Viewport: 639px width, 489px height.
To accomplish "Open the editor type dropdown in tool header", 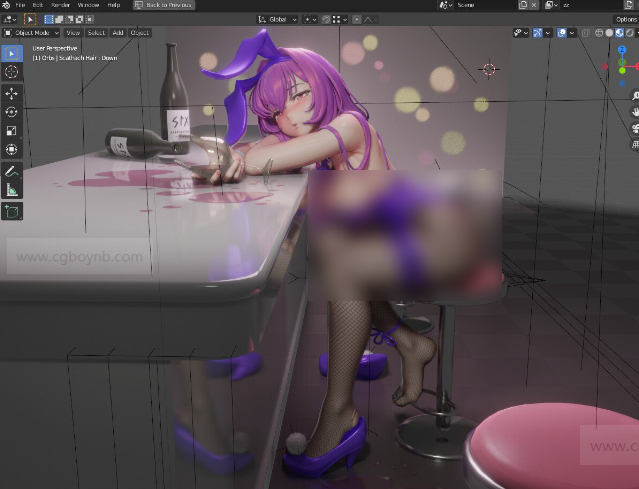I will [x=9, y=19].
